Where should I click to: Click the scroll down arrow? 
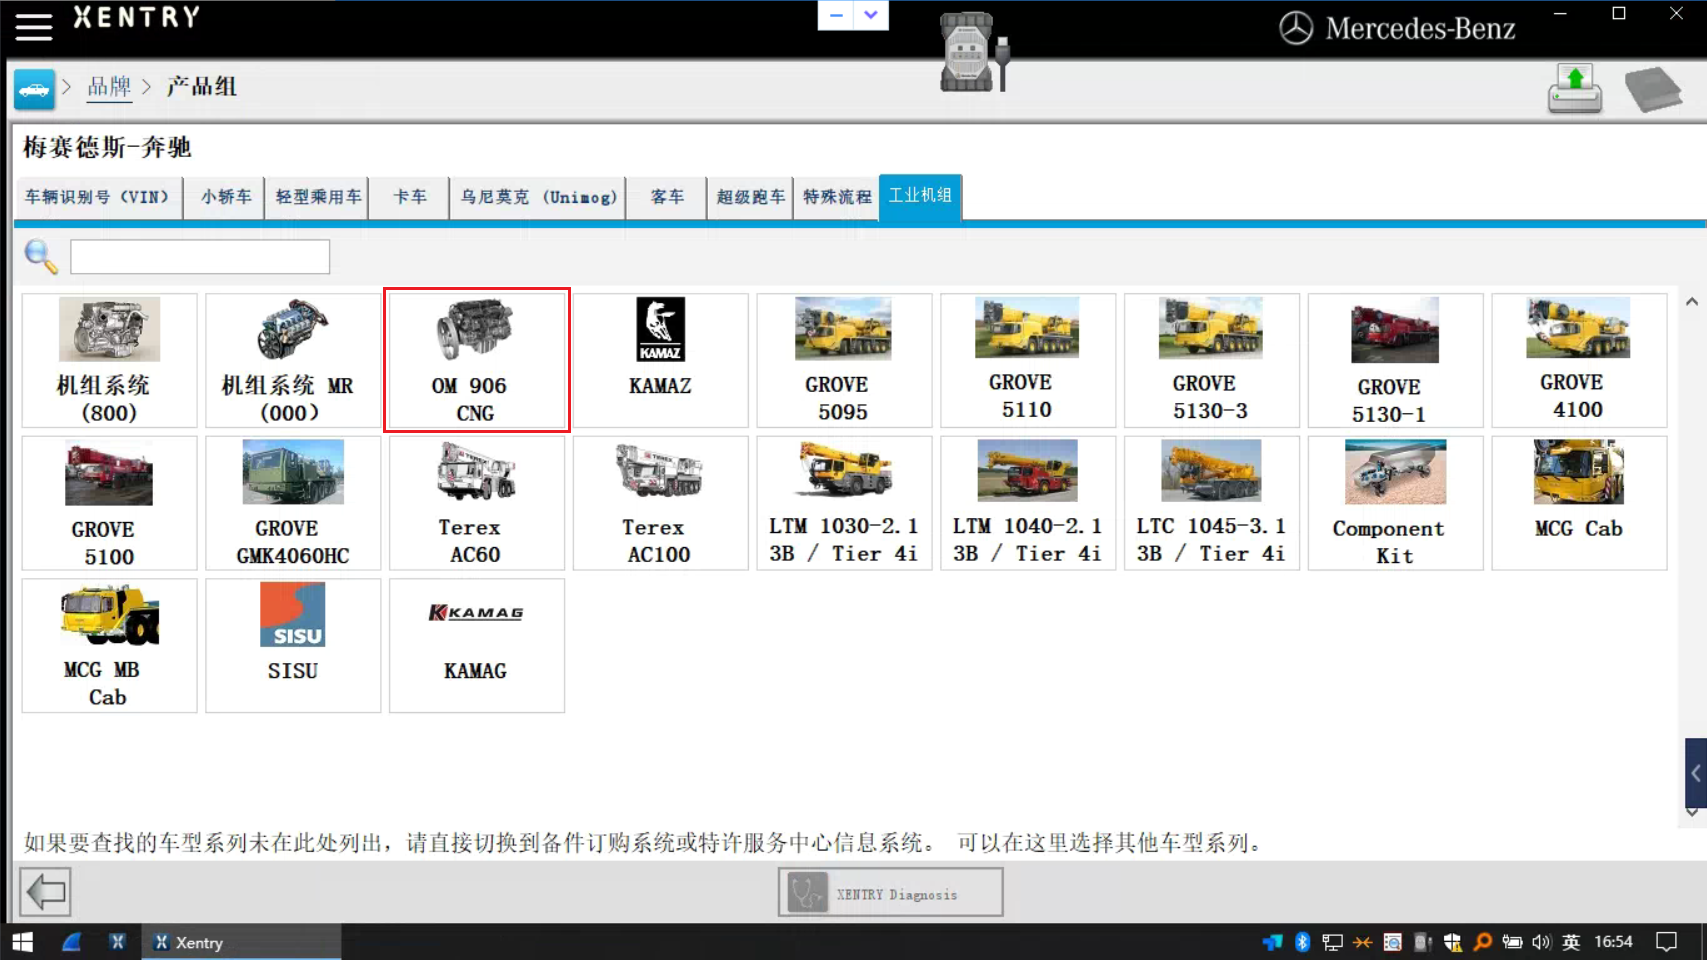[x=1691, y=812]
